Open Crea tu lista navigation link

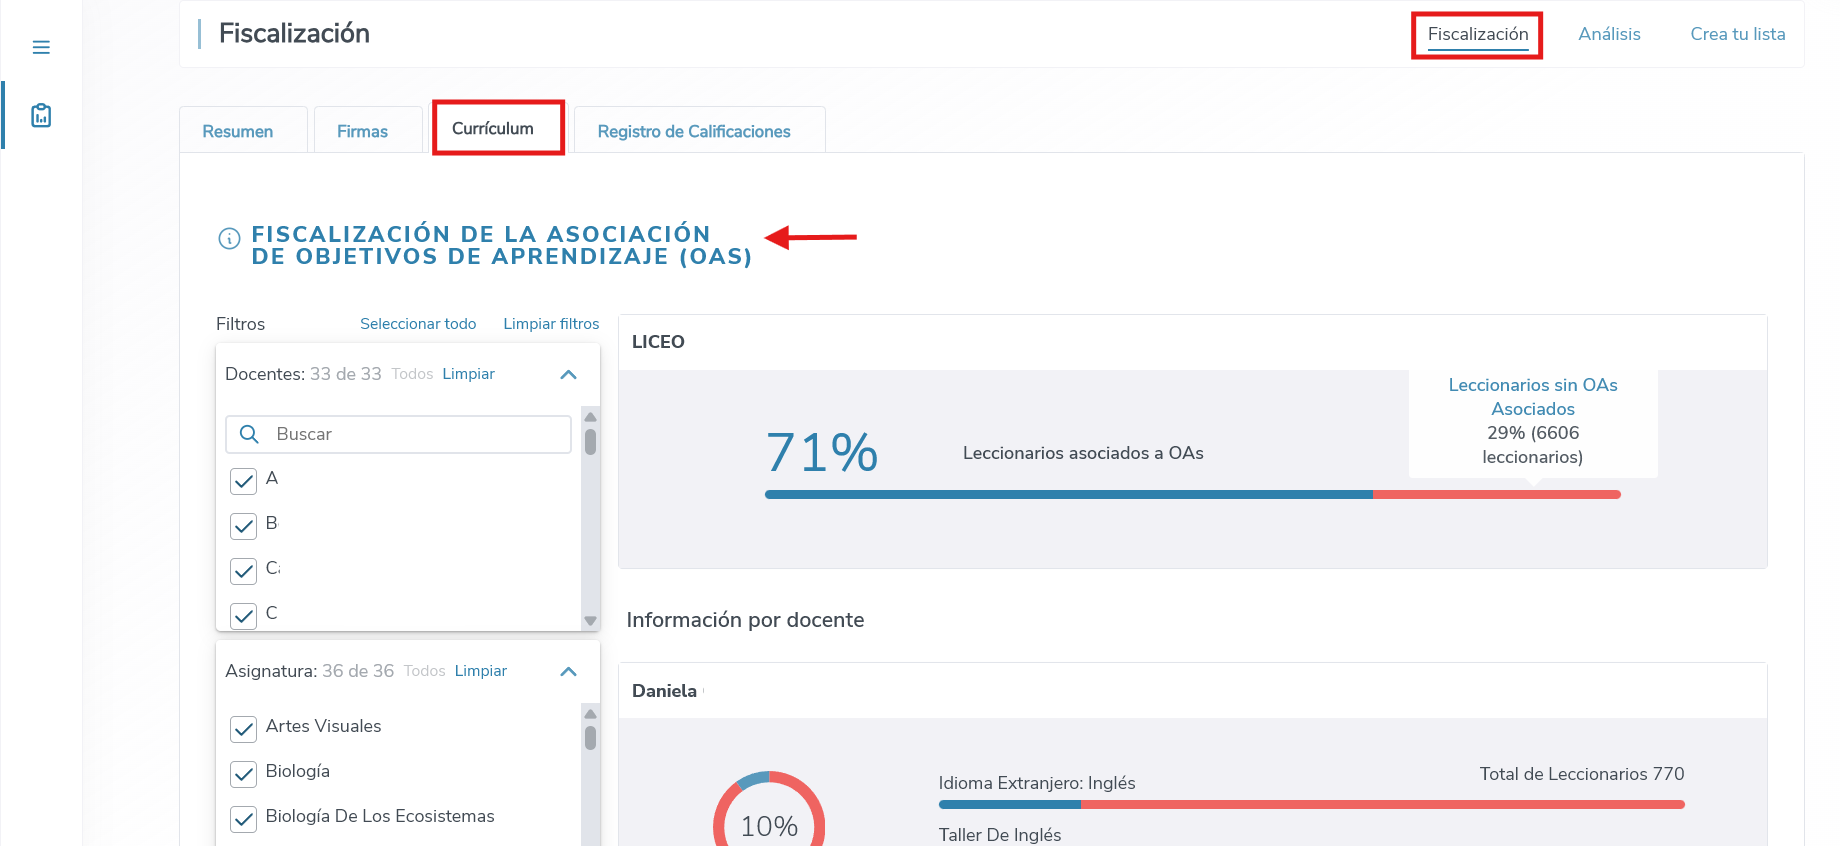(x=1738, y=34)
